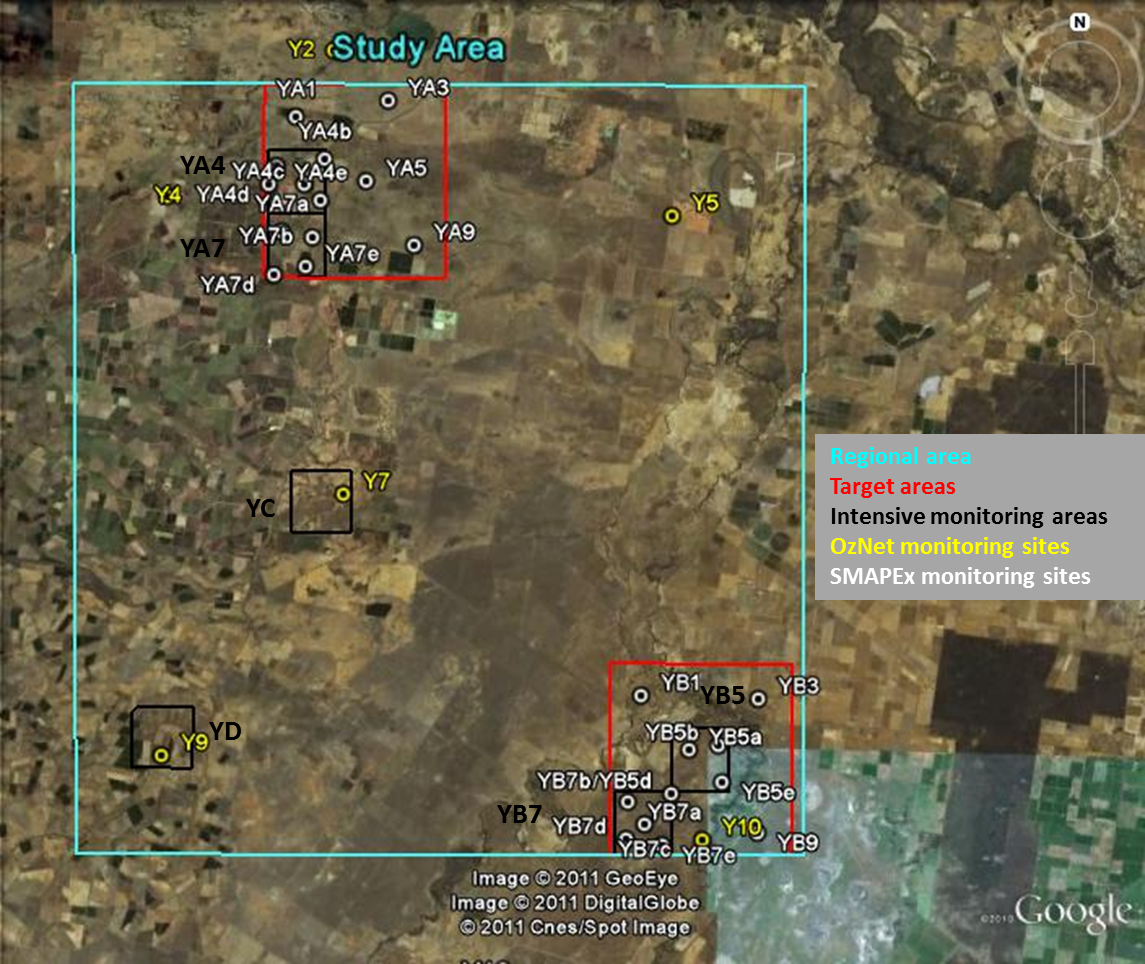
Task: Click the North compass N indicator
Action: click(1079, 23)
